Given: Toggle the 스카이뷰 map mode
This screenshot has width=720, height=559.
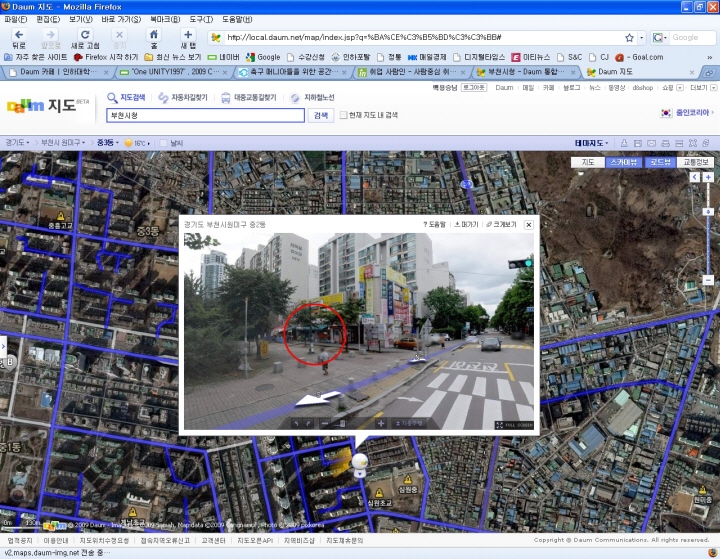Looking at the screenshot, I should [x=623, y=162].
